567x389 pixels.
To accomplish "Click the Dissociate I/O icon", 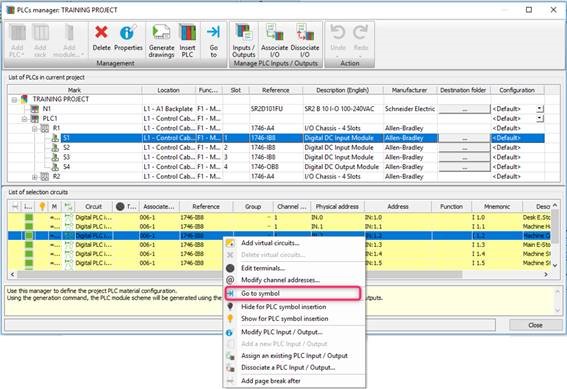I will [x=304, y=33].
